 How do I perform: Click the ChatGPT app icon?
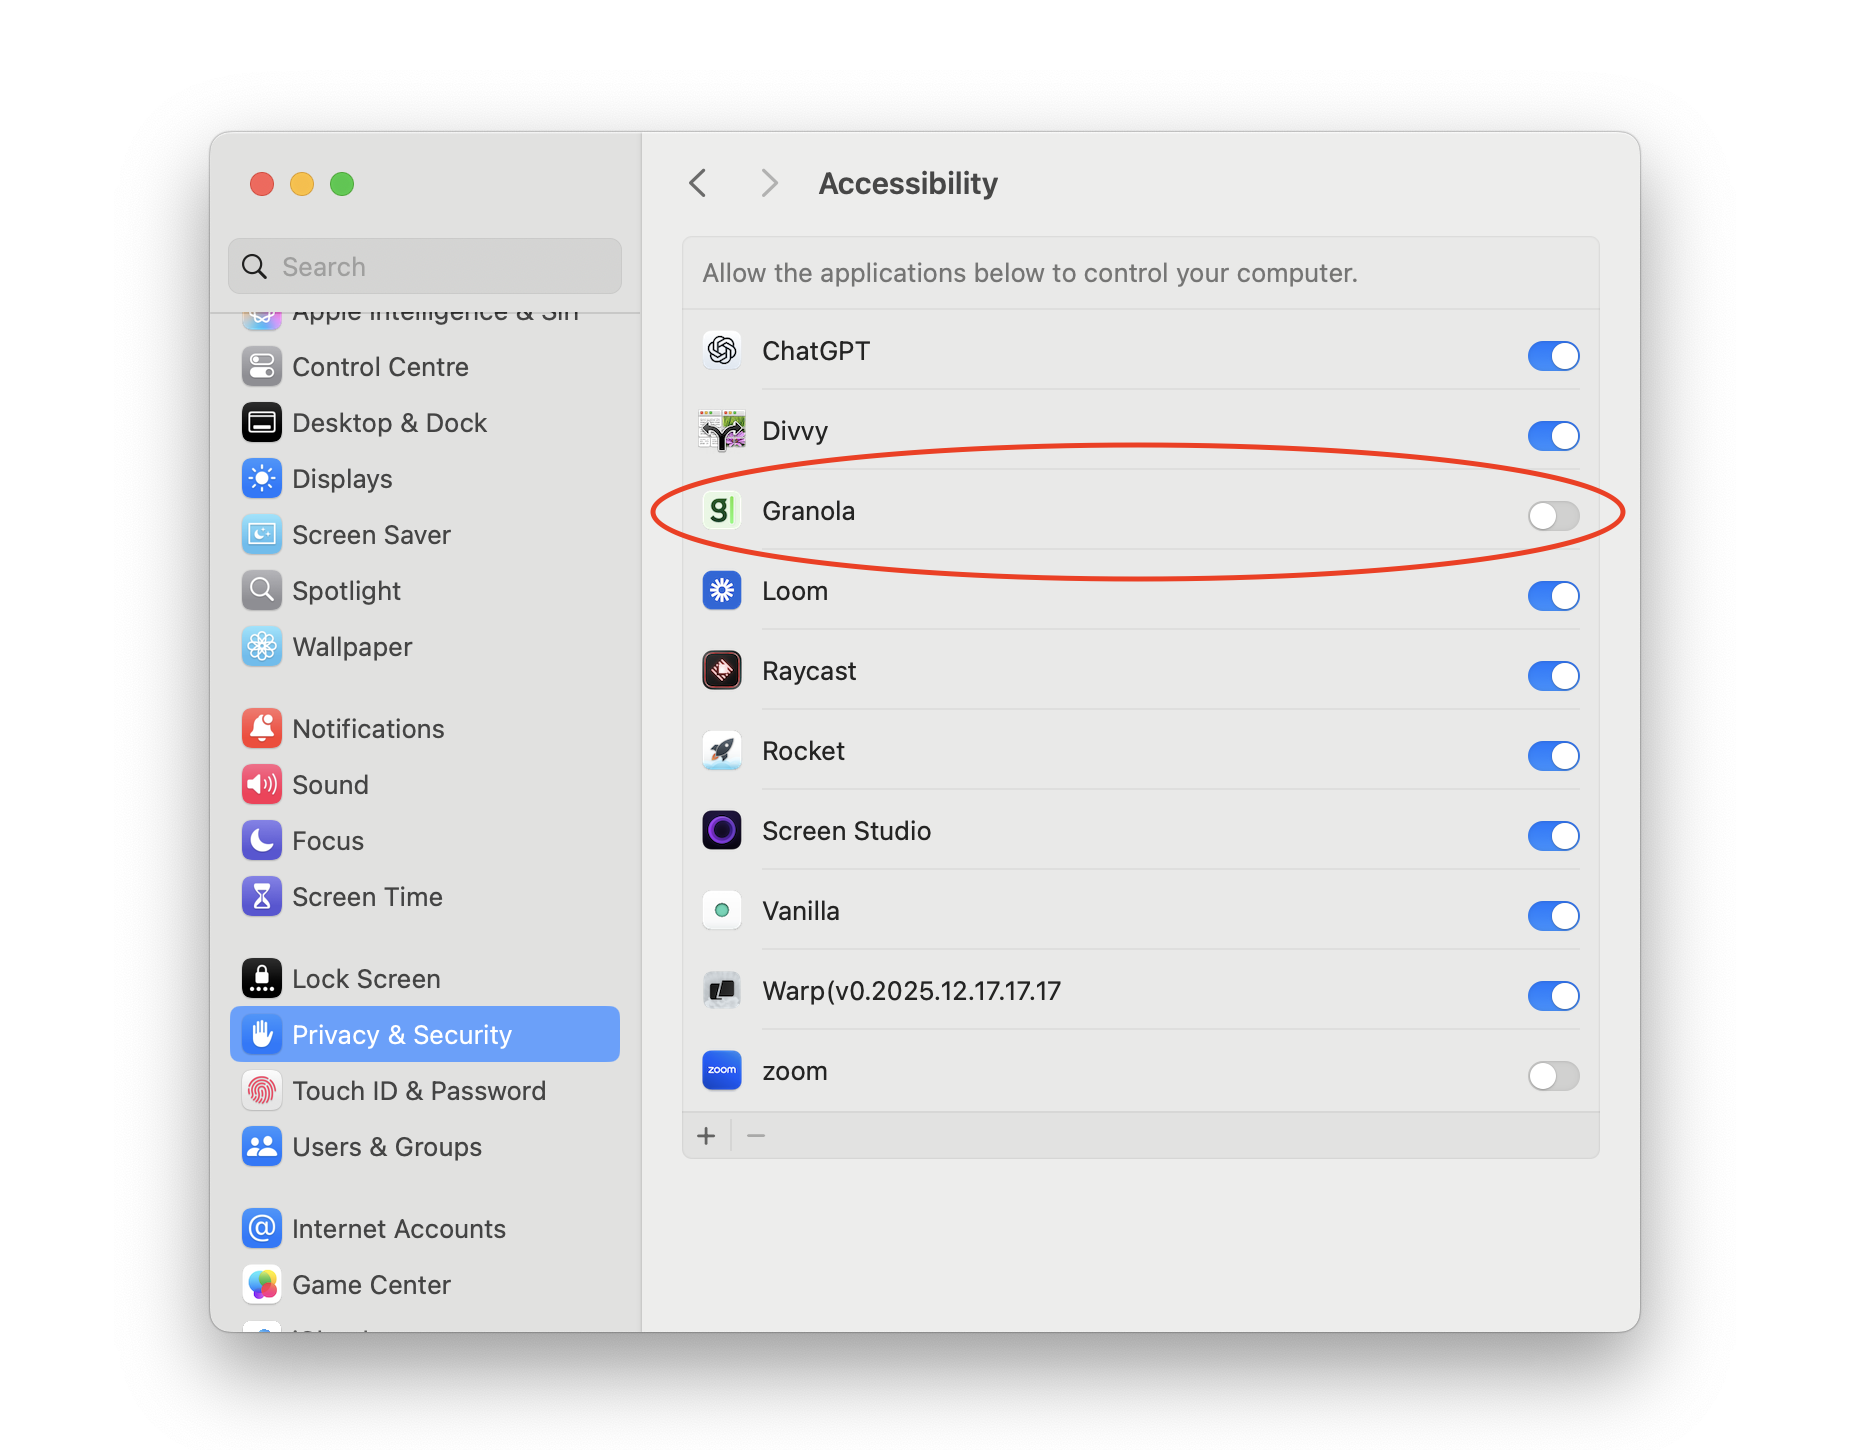[721, 350]
